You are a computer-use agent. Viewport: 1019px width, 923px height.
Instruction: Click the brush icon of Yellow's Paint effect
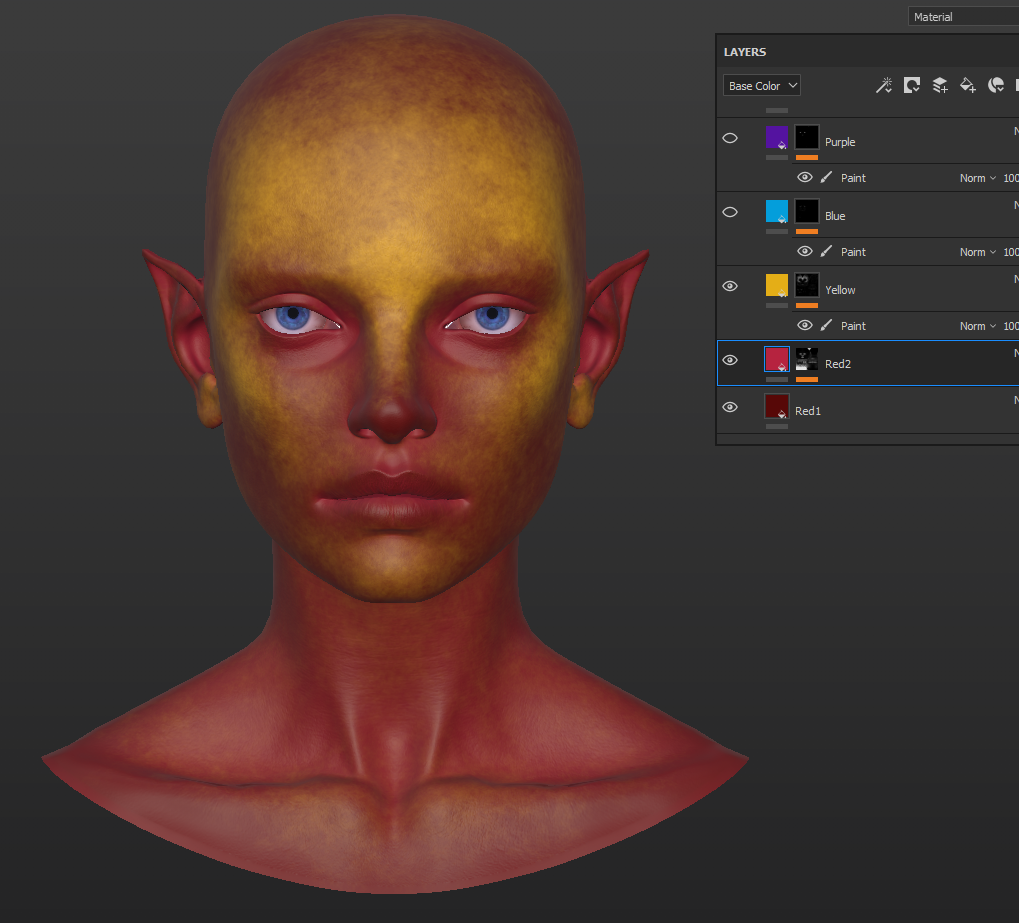click(827, 326)
